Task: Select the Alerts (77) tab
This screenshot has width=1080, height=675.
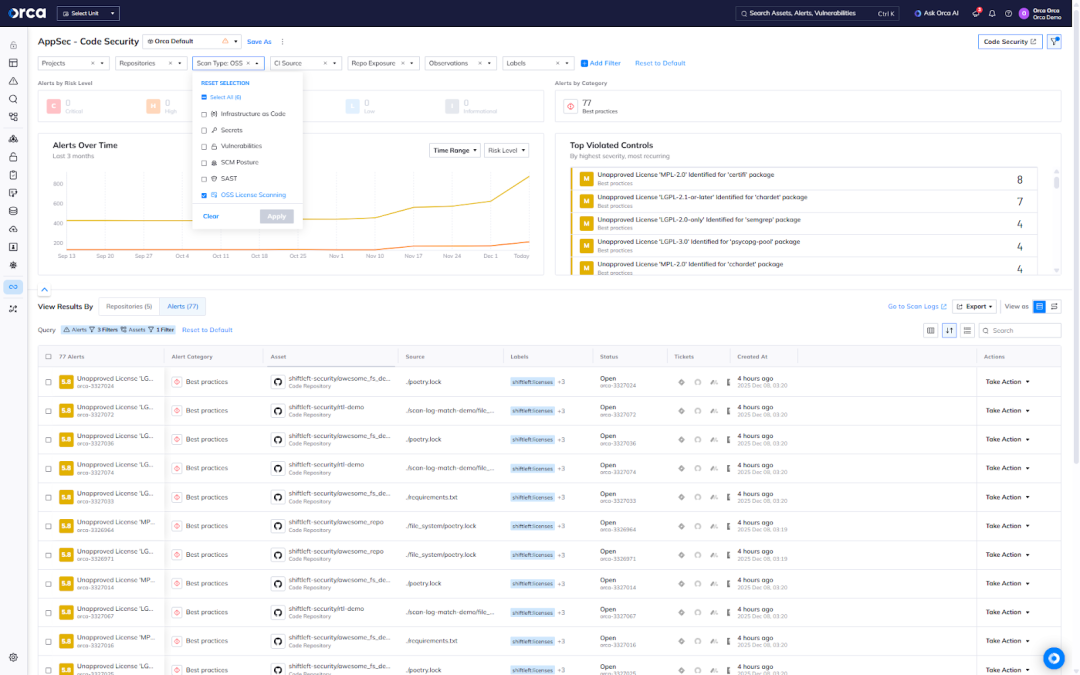Action: click(x=185, y=306)
